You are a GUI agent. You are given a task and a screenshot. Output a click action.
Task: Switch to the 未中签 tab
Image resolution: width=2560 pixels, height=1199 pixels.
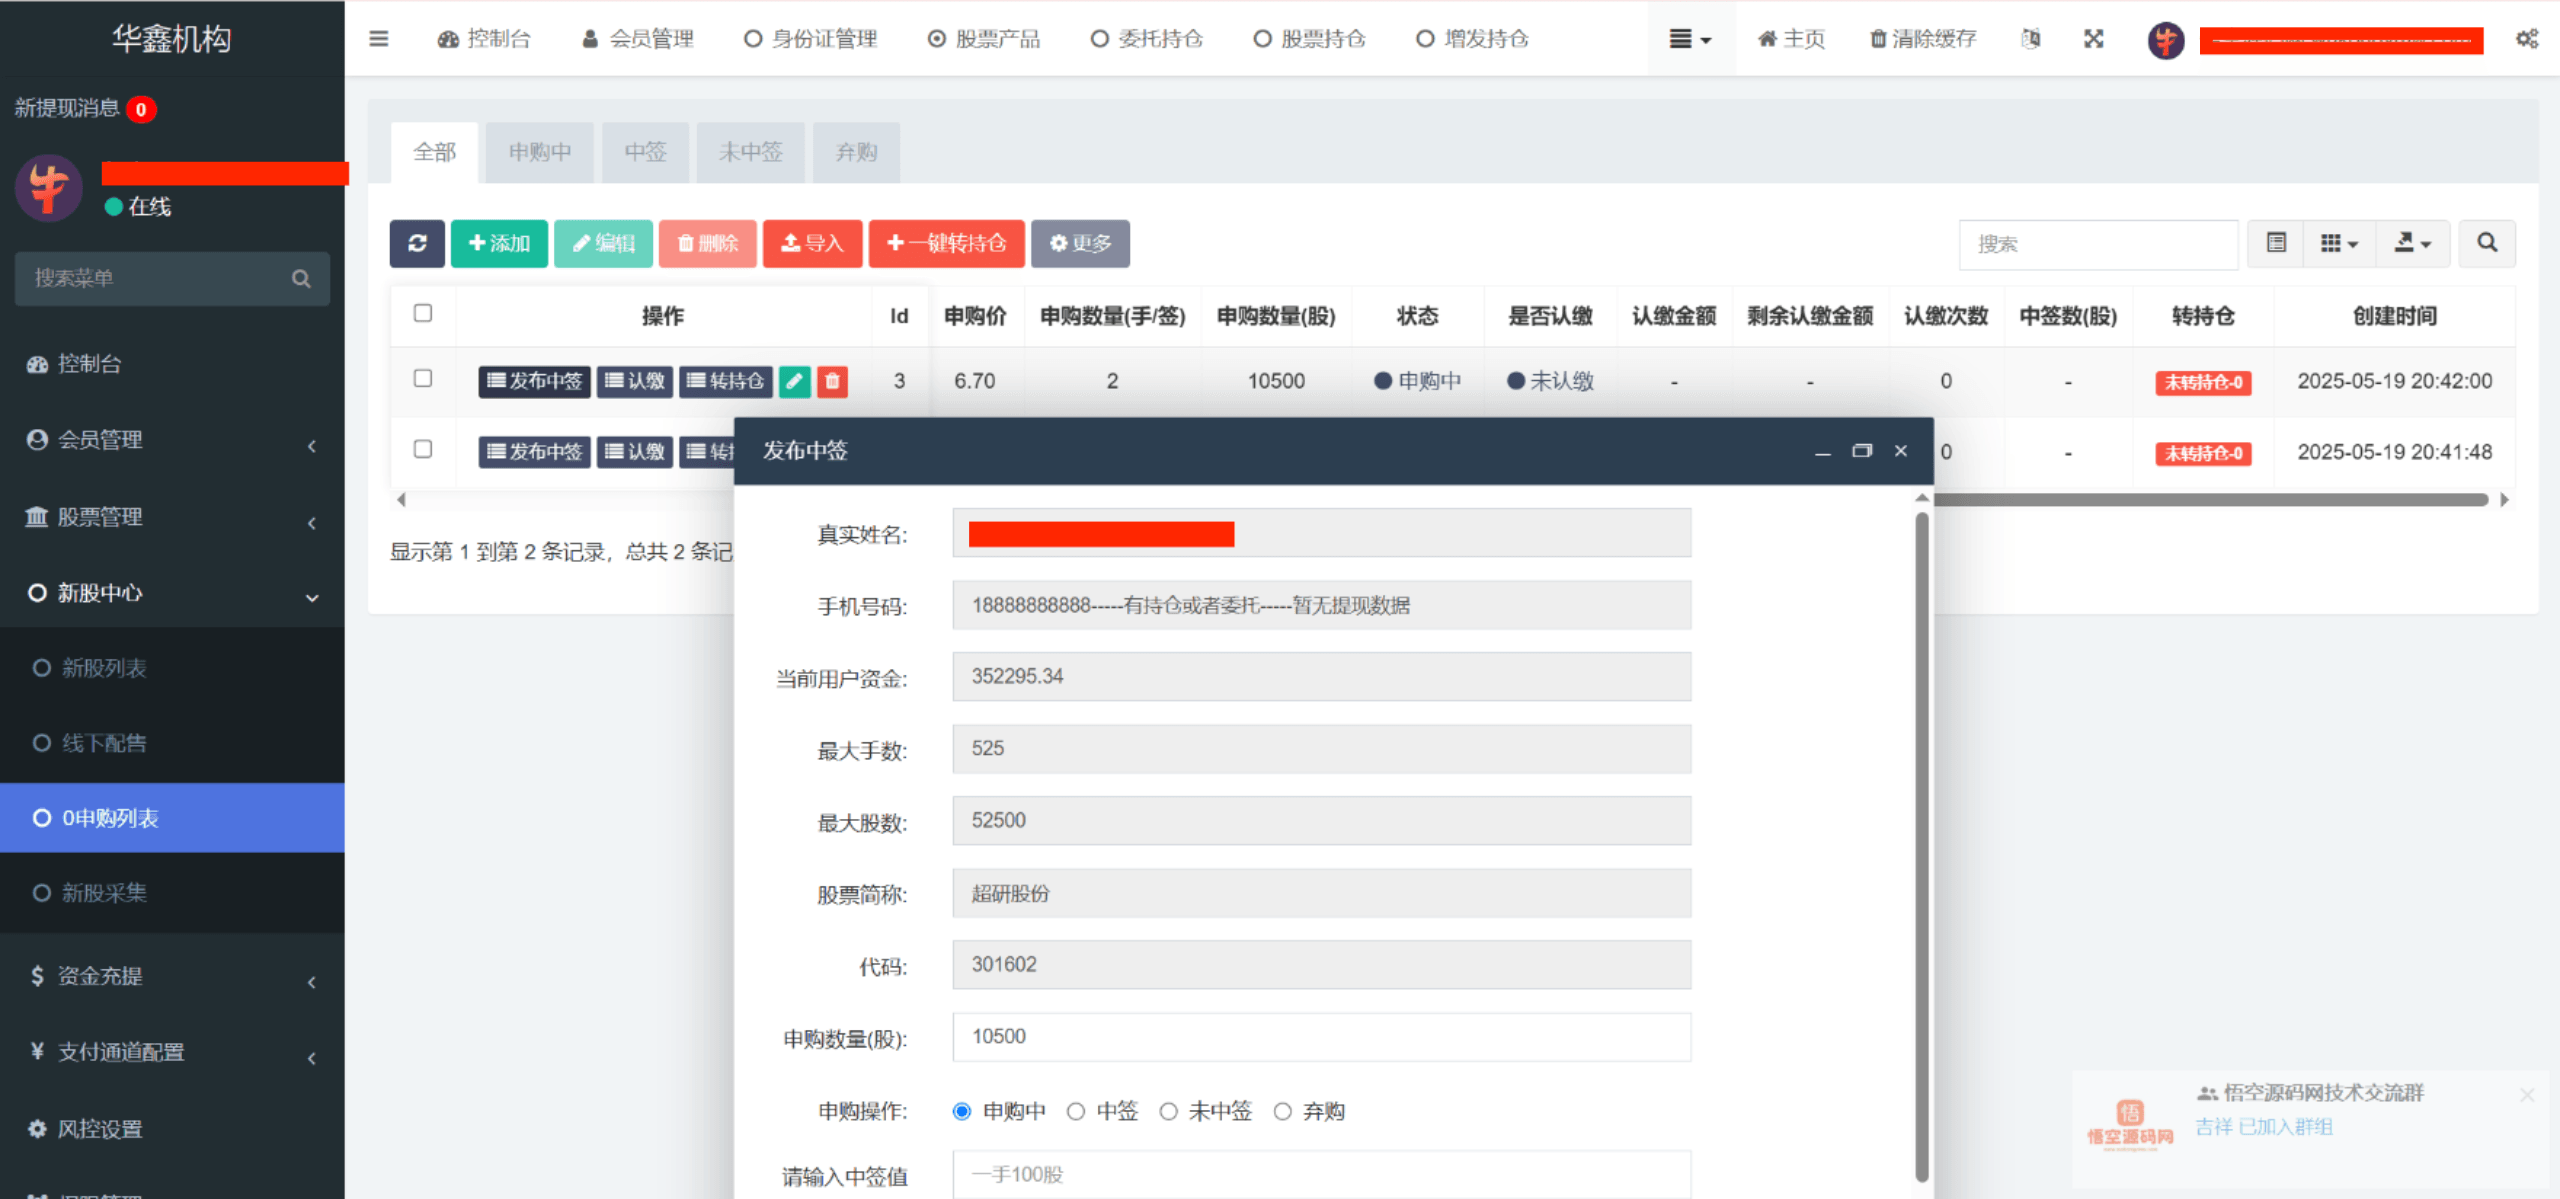coord(750,152)
